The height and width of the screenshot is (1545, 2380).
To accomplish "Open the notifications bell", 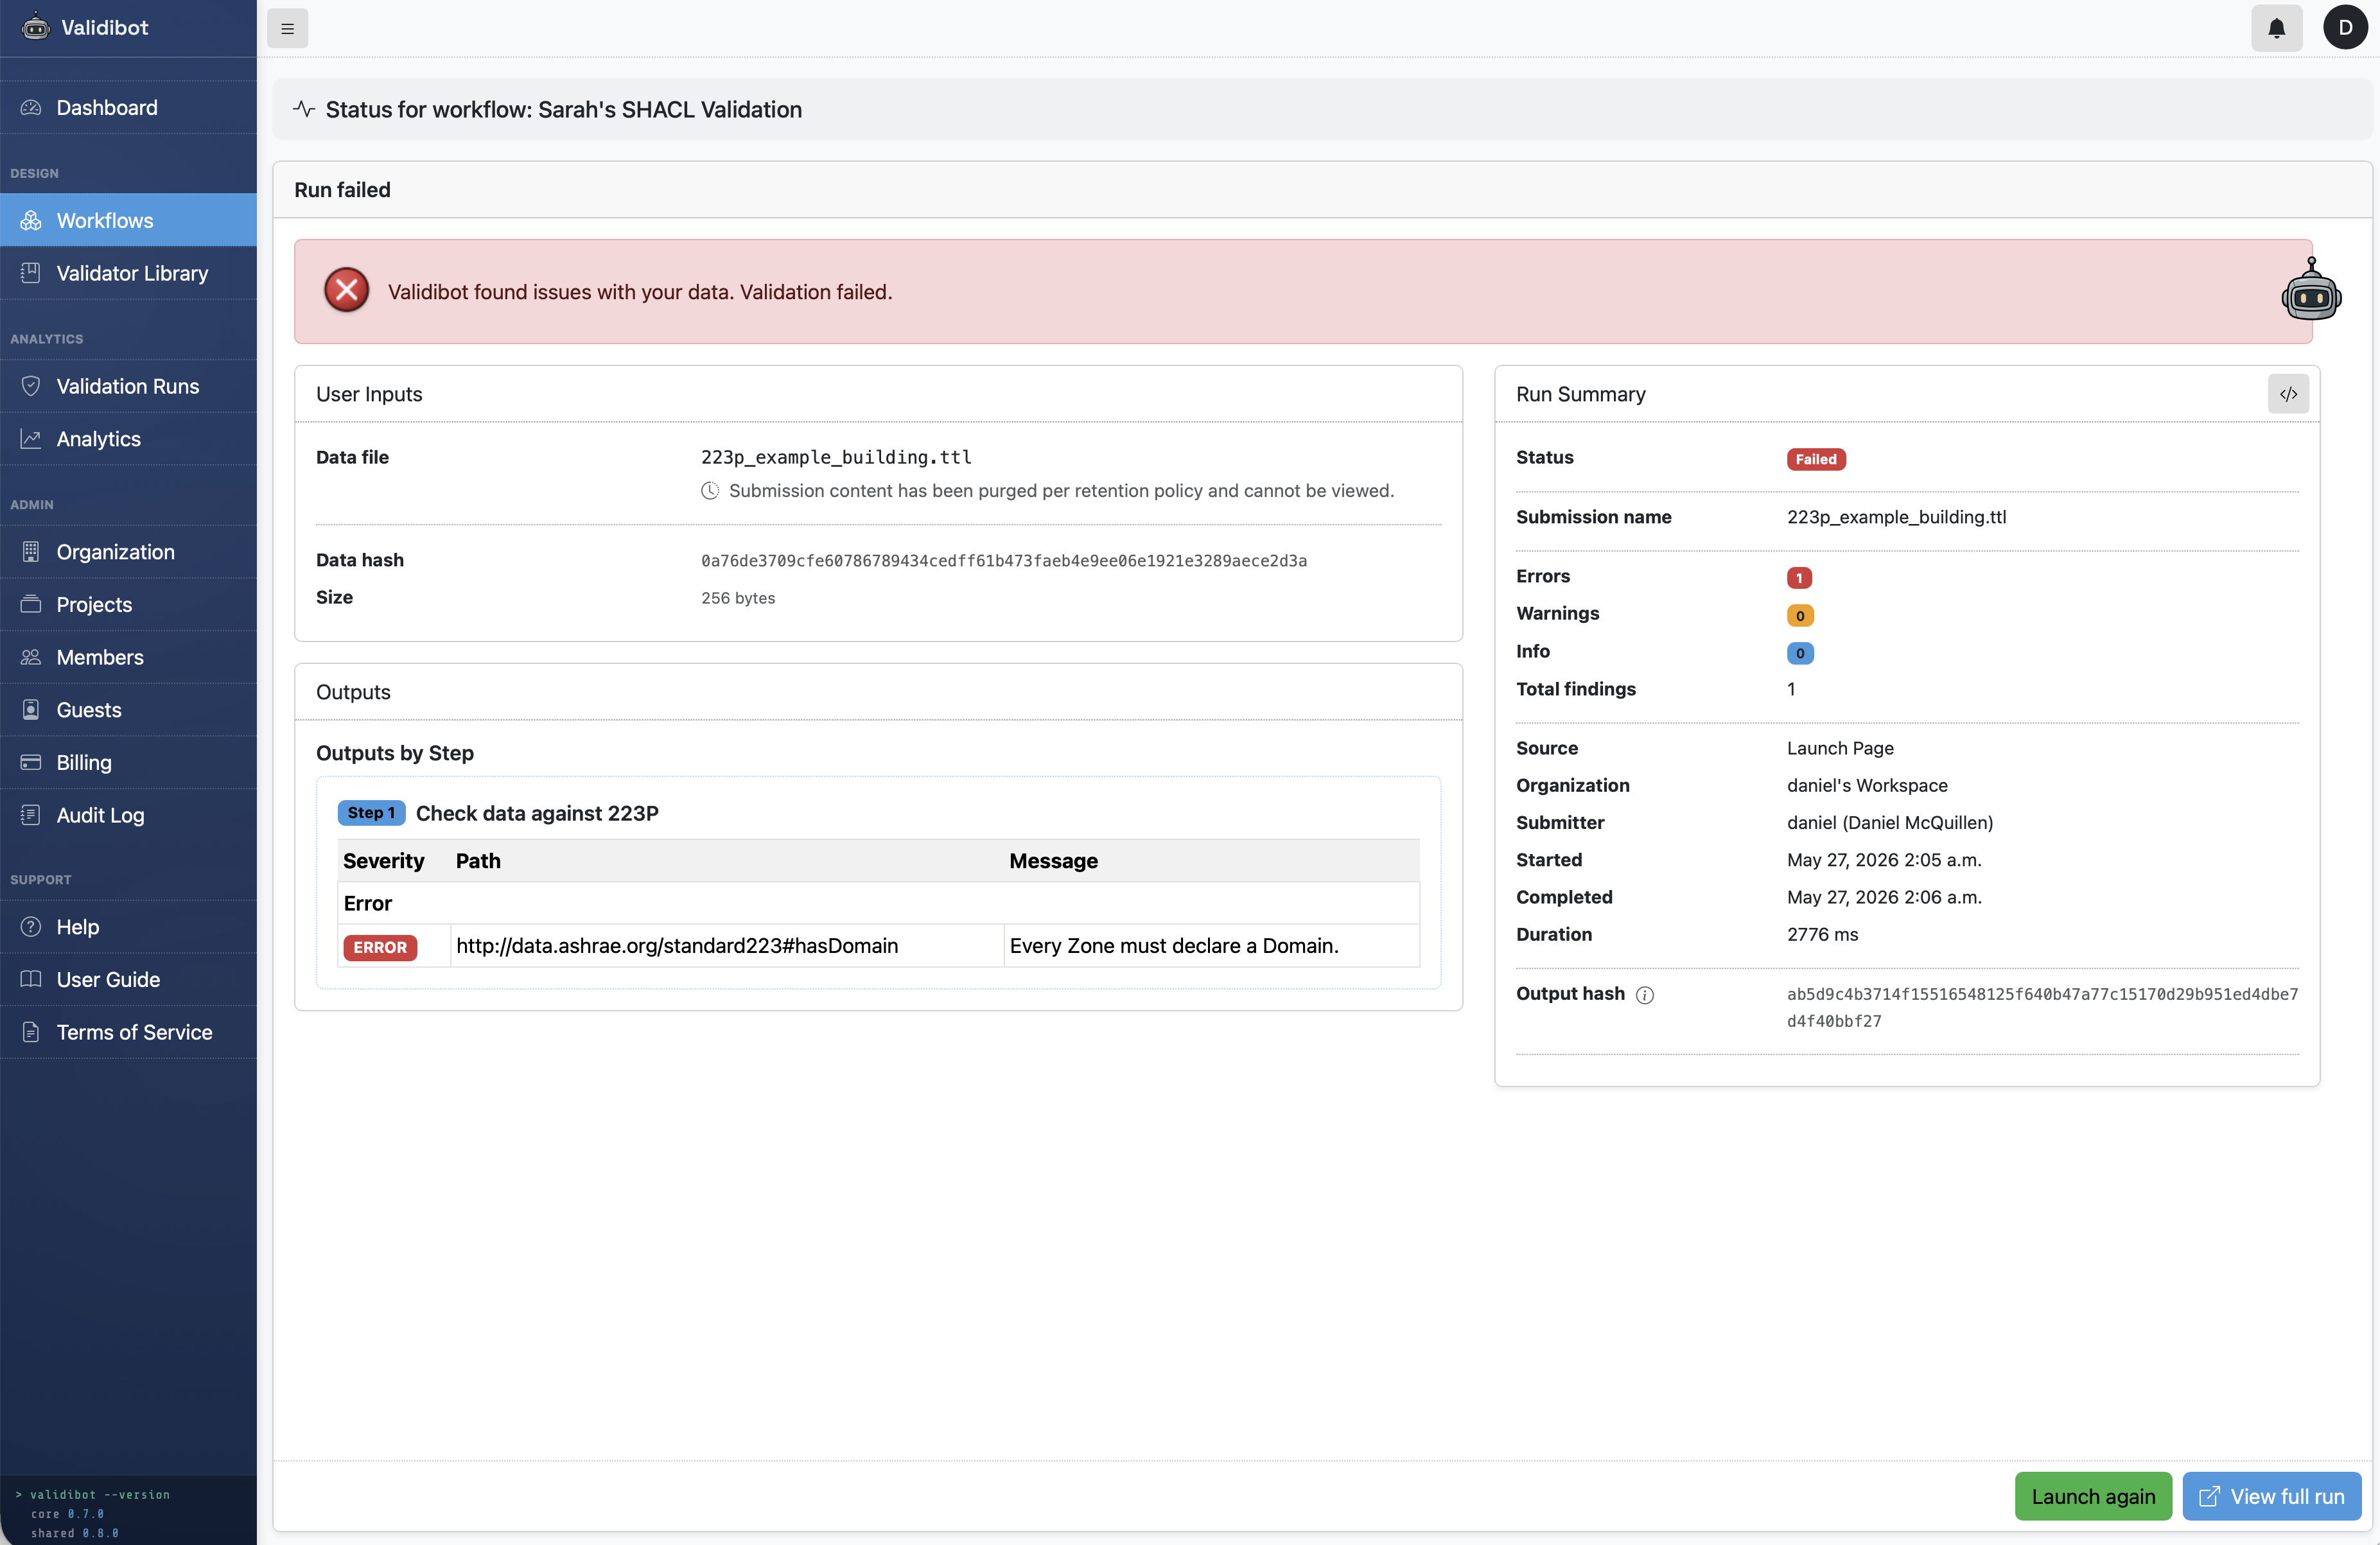I will 2276,28.
